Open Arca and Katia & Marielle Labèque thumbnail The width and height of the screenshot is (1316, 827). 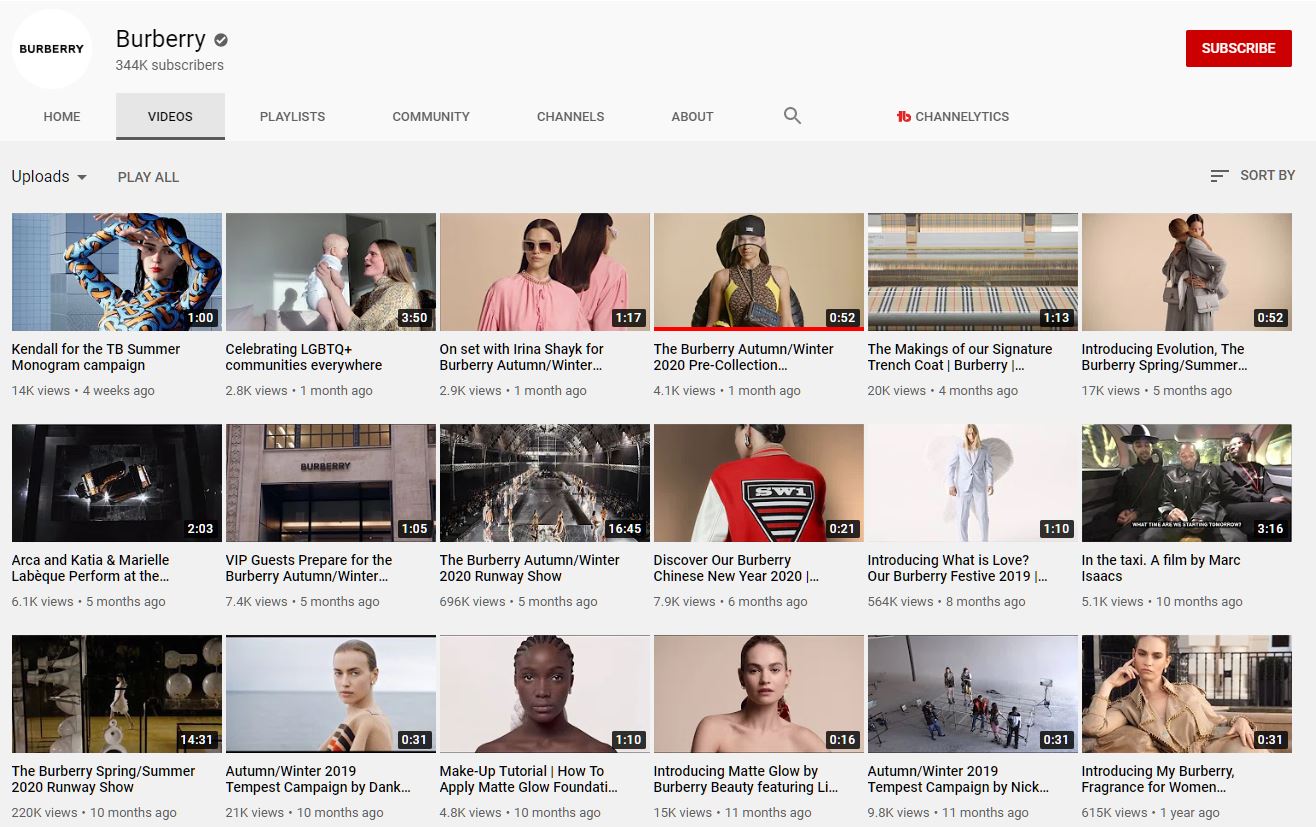(x=117, y=483)
